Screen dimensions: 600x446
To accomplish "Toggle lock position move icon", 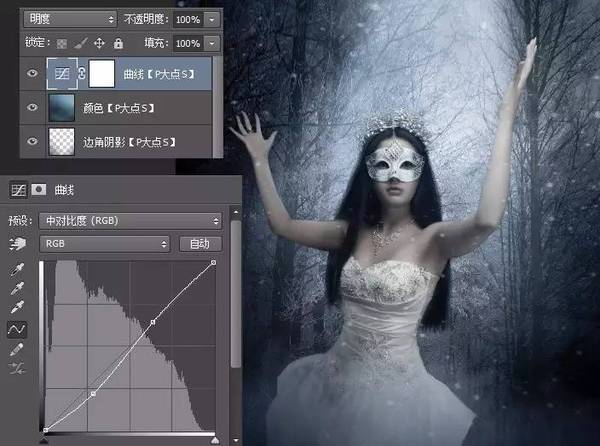I will pos(99,43).
